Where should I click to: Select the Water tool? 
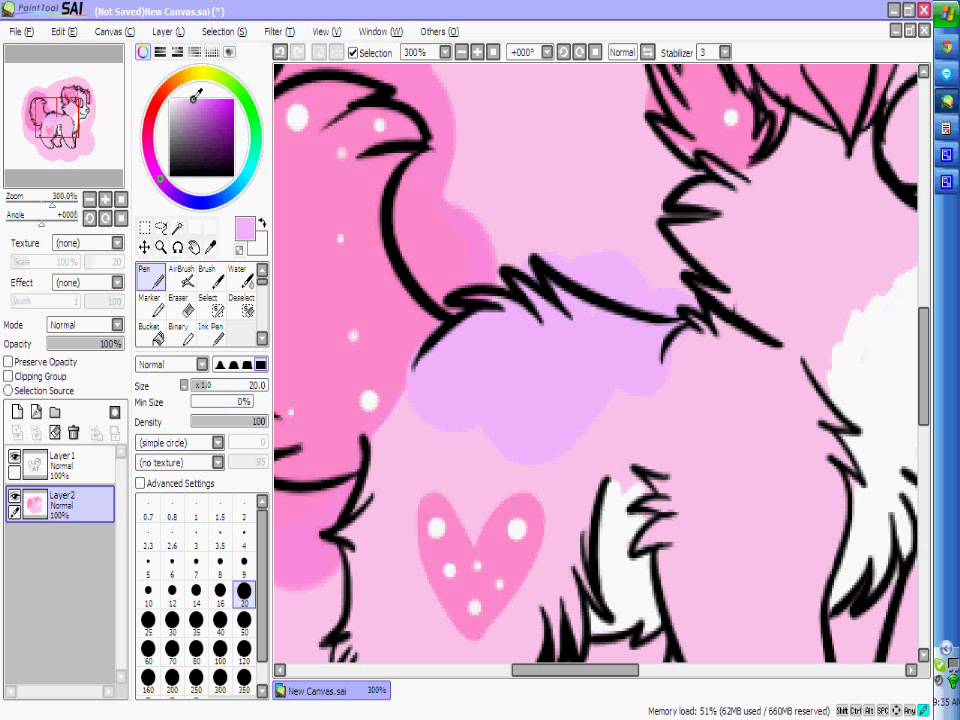[x=241, y=277]
